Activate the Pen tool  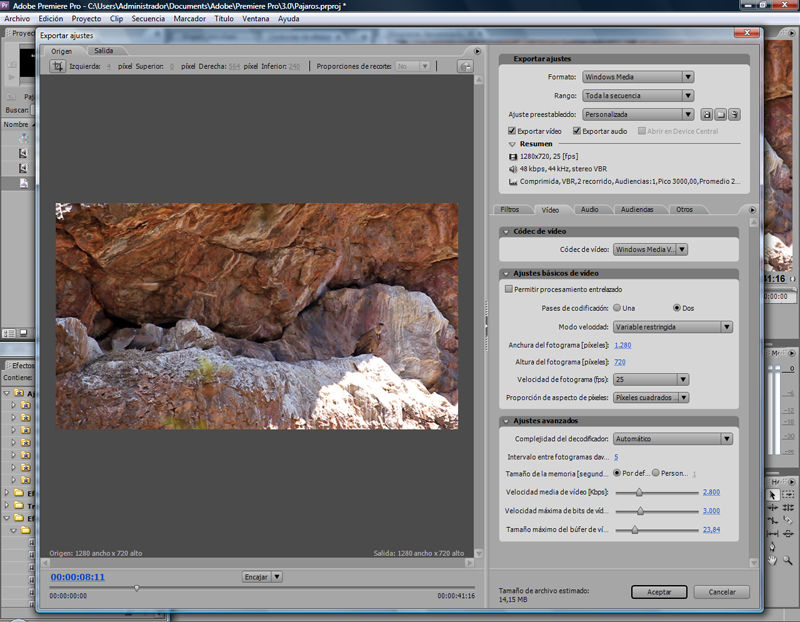(772, 547)
